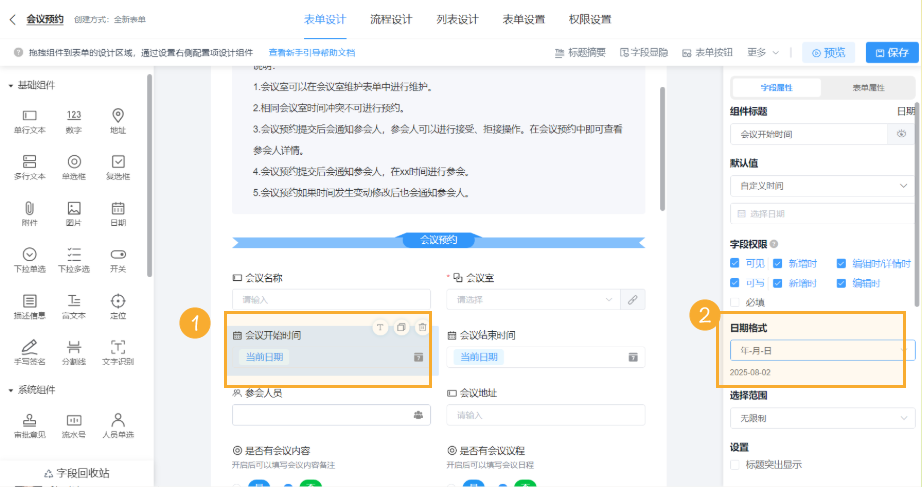Select the 数字 component icon
The image size is (922, 487).
74,115
